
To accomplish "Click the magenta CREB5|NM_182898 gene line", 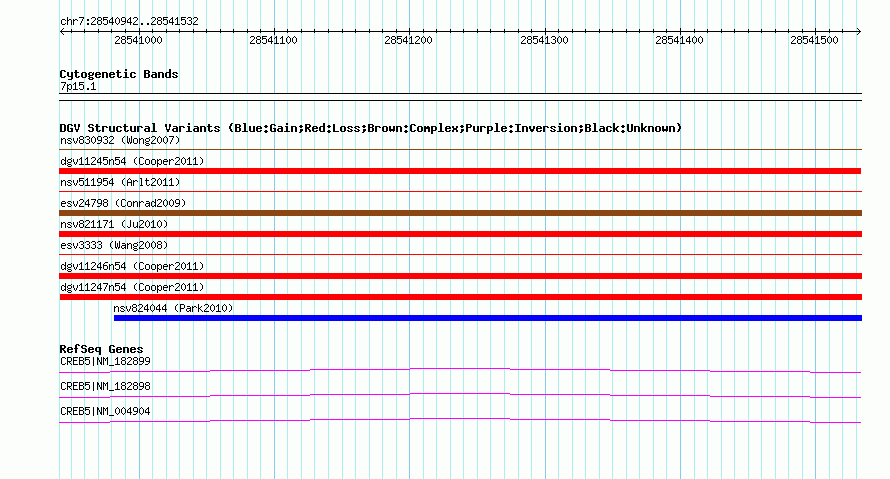I will 460,396.
